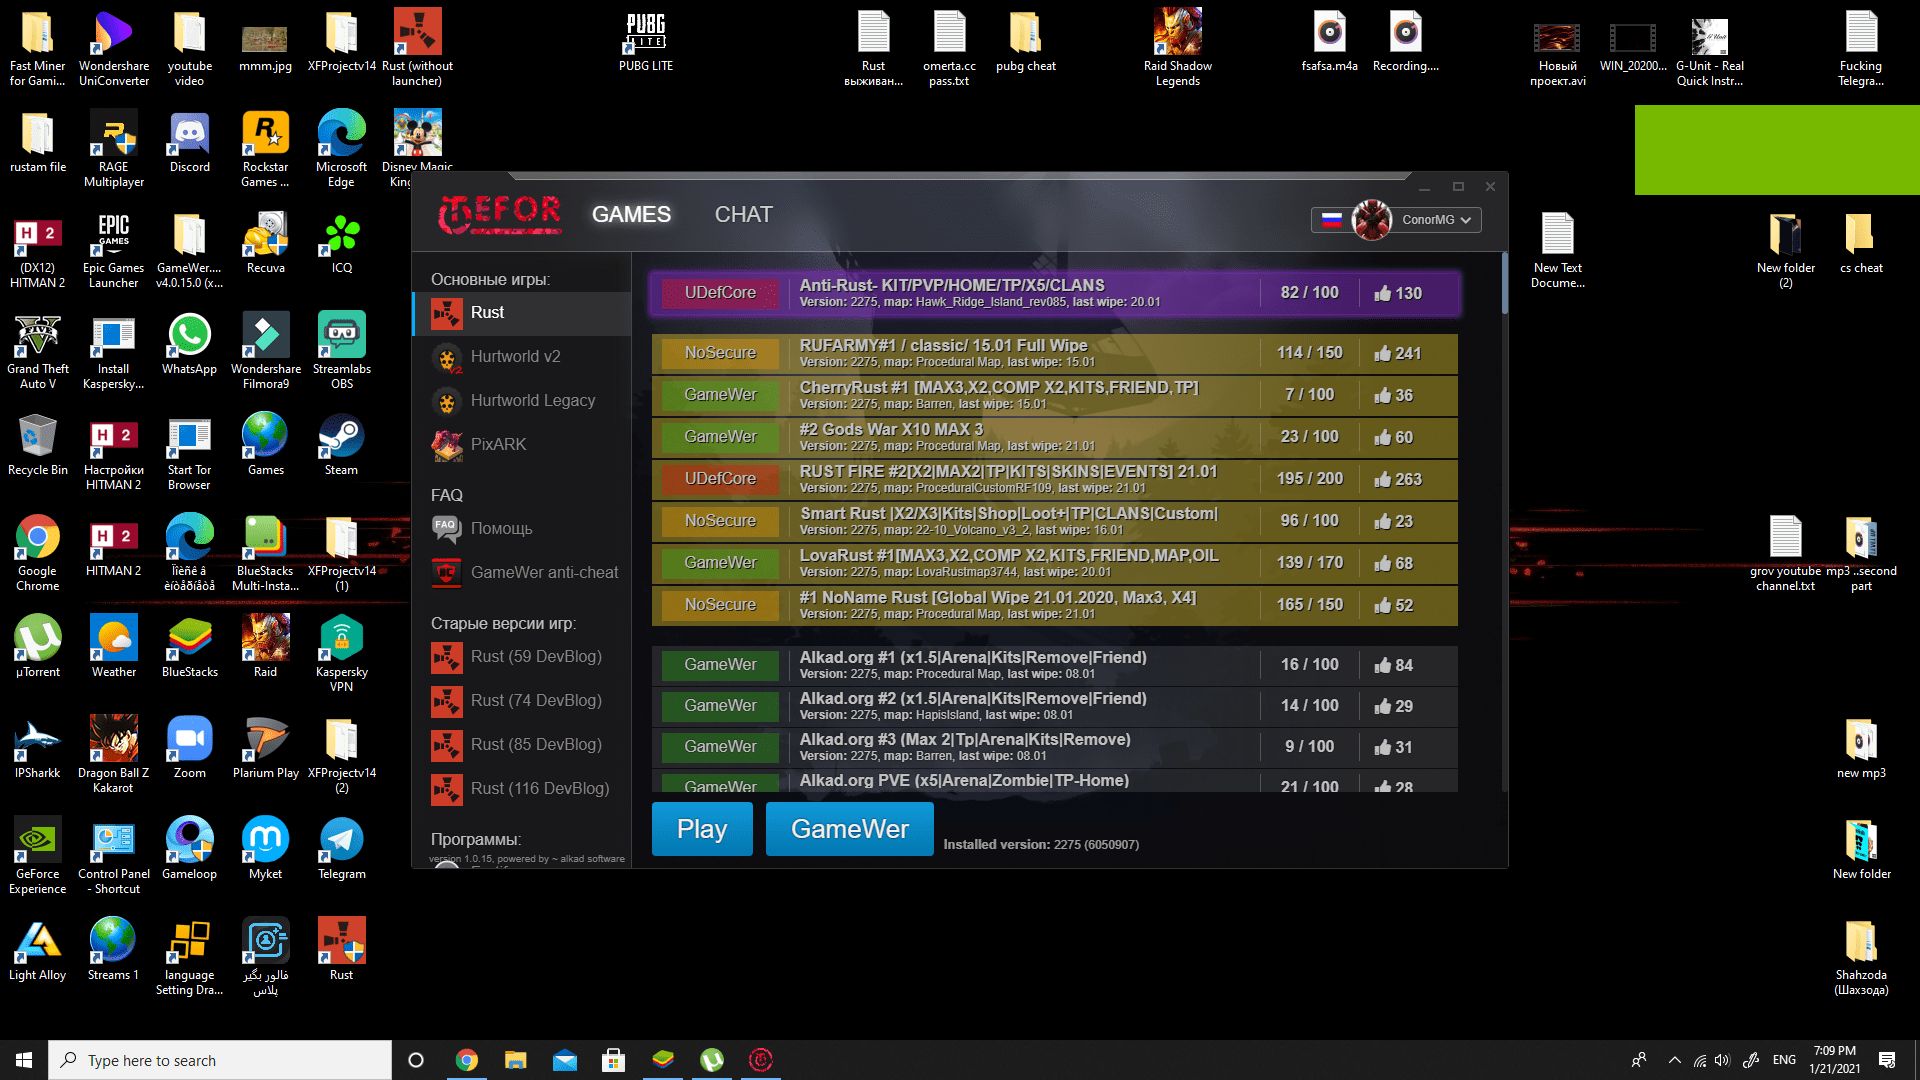Open the Befor launcher taskbar icon
Viewport: 1920px width, 1080px height.
tap(760, 1060)
